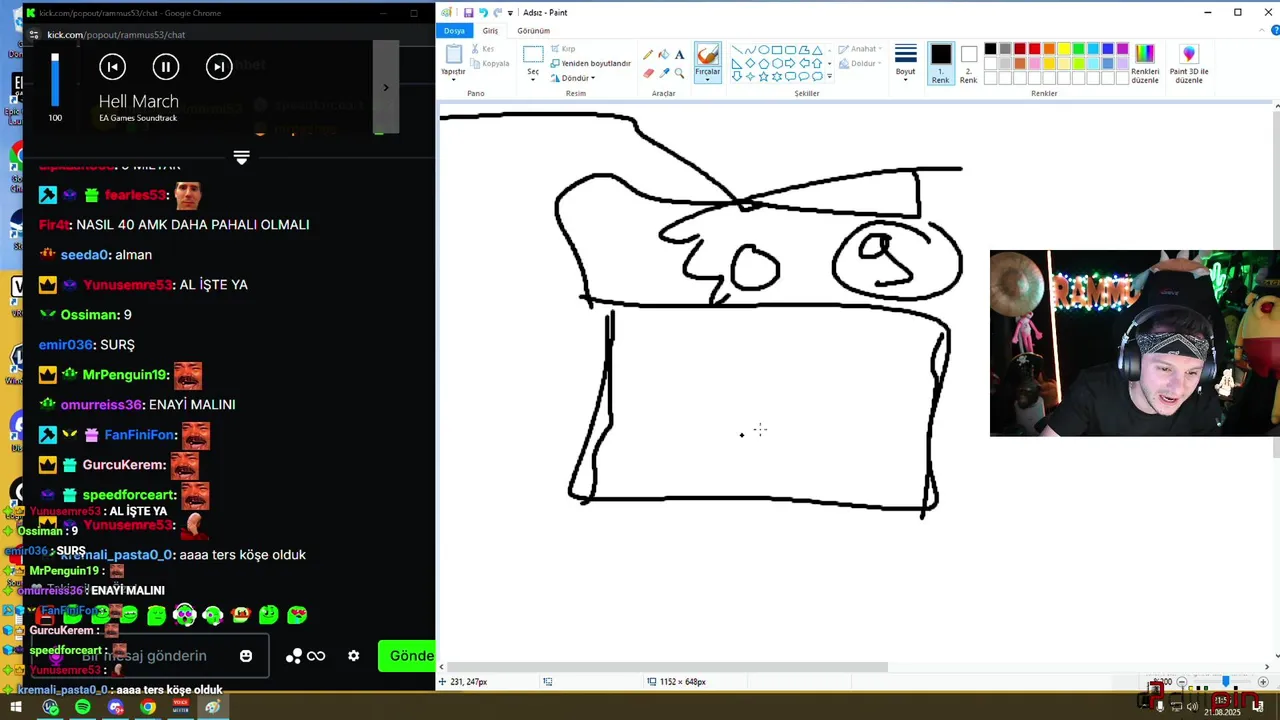The height and width of the screenshot is (720, 1280).
Task: Click username Ossiman in chat
Action: (89, 315)
